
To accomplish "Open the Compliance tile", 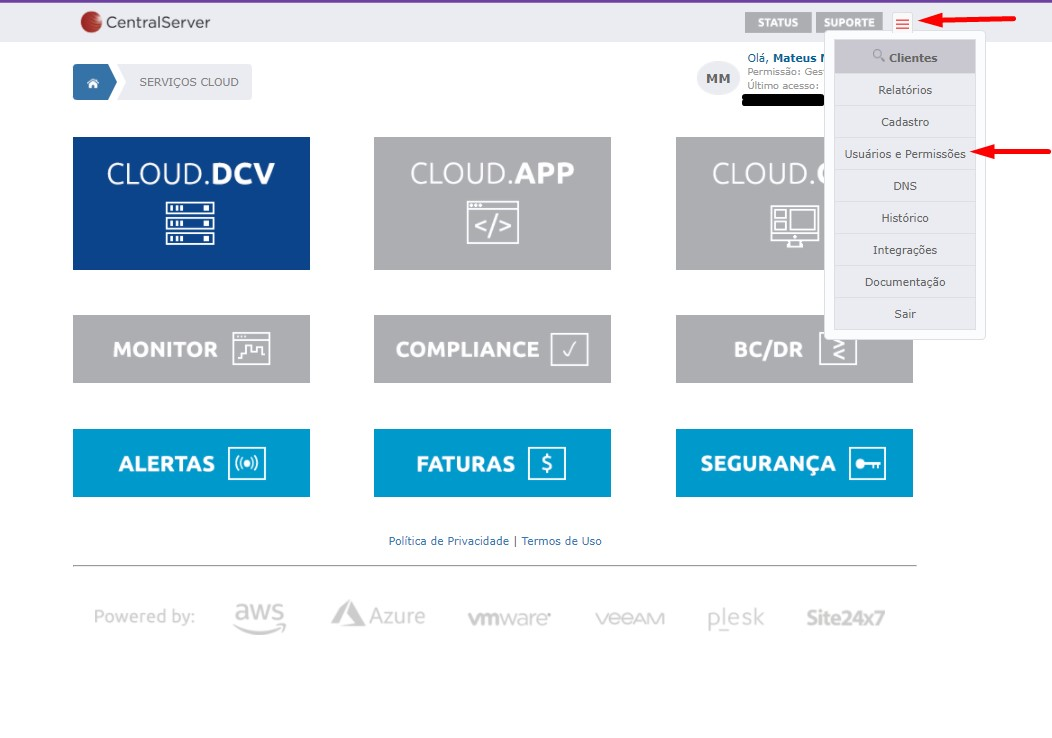I will (492, 349).
